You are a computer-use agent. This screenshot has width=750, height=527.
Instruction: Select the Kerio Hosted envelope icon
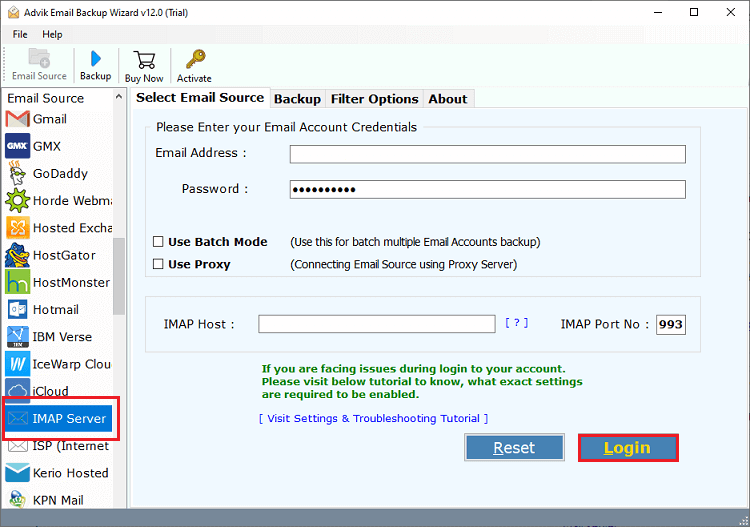click(x=17, y=473)
